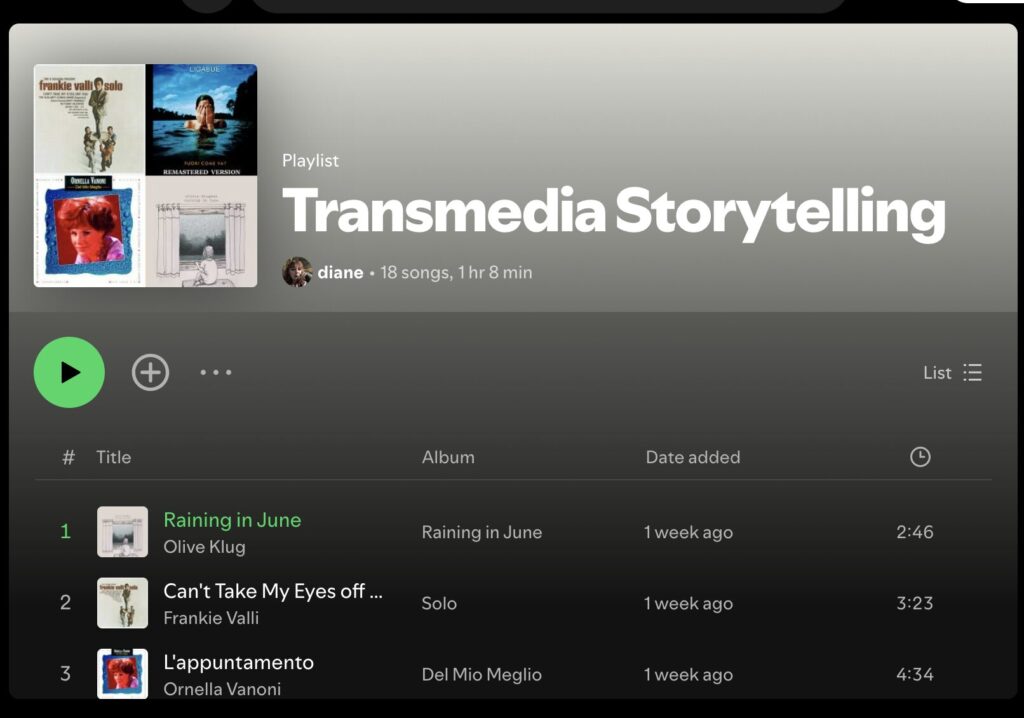Open the Del Mio Meglio album link

482,675
